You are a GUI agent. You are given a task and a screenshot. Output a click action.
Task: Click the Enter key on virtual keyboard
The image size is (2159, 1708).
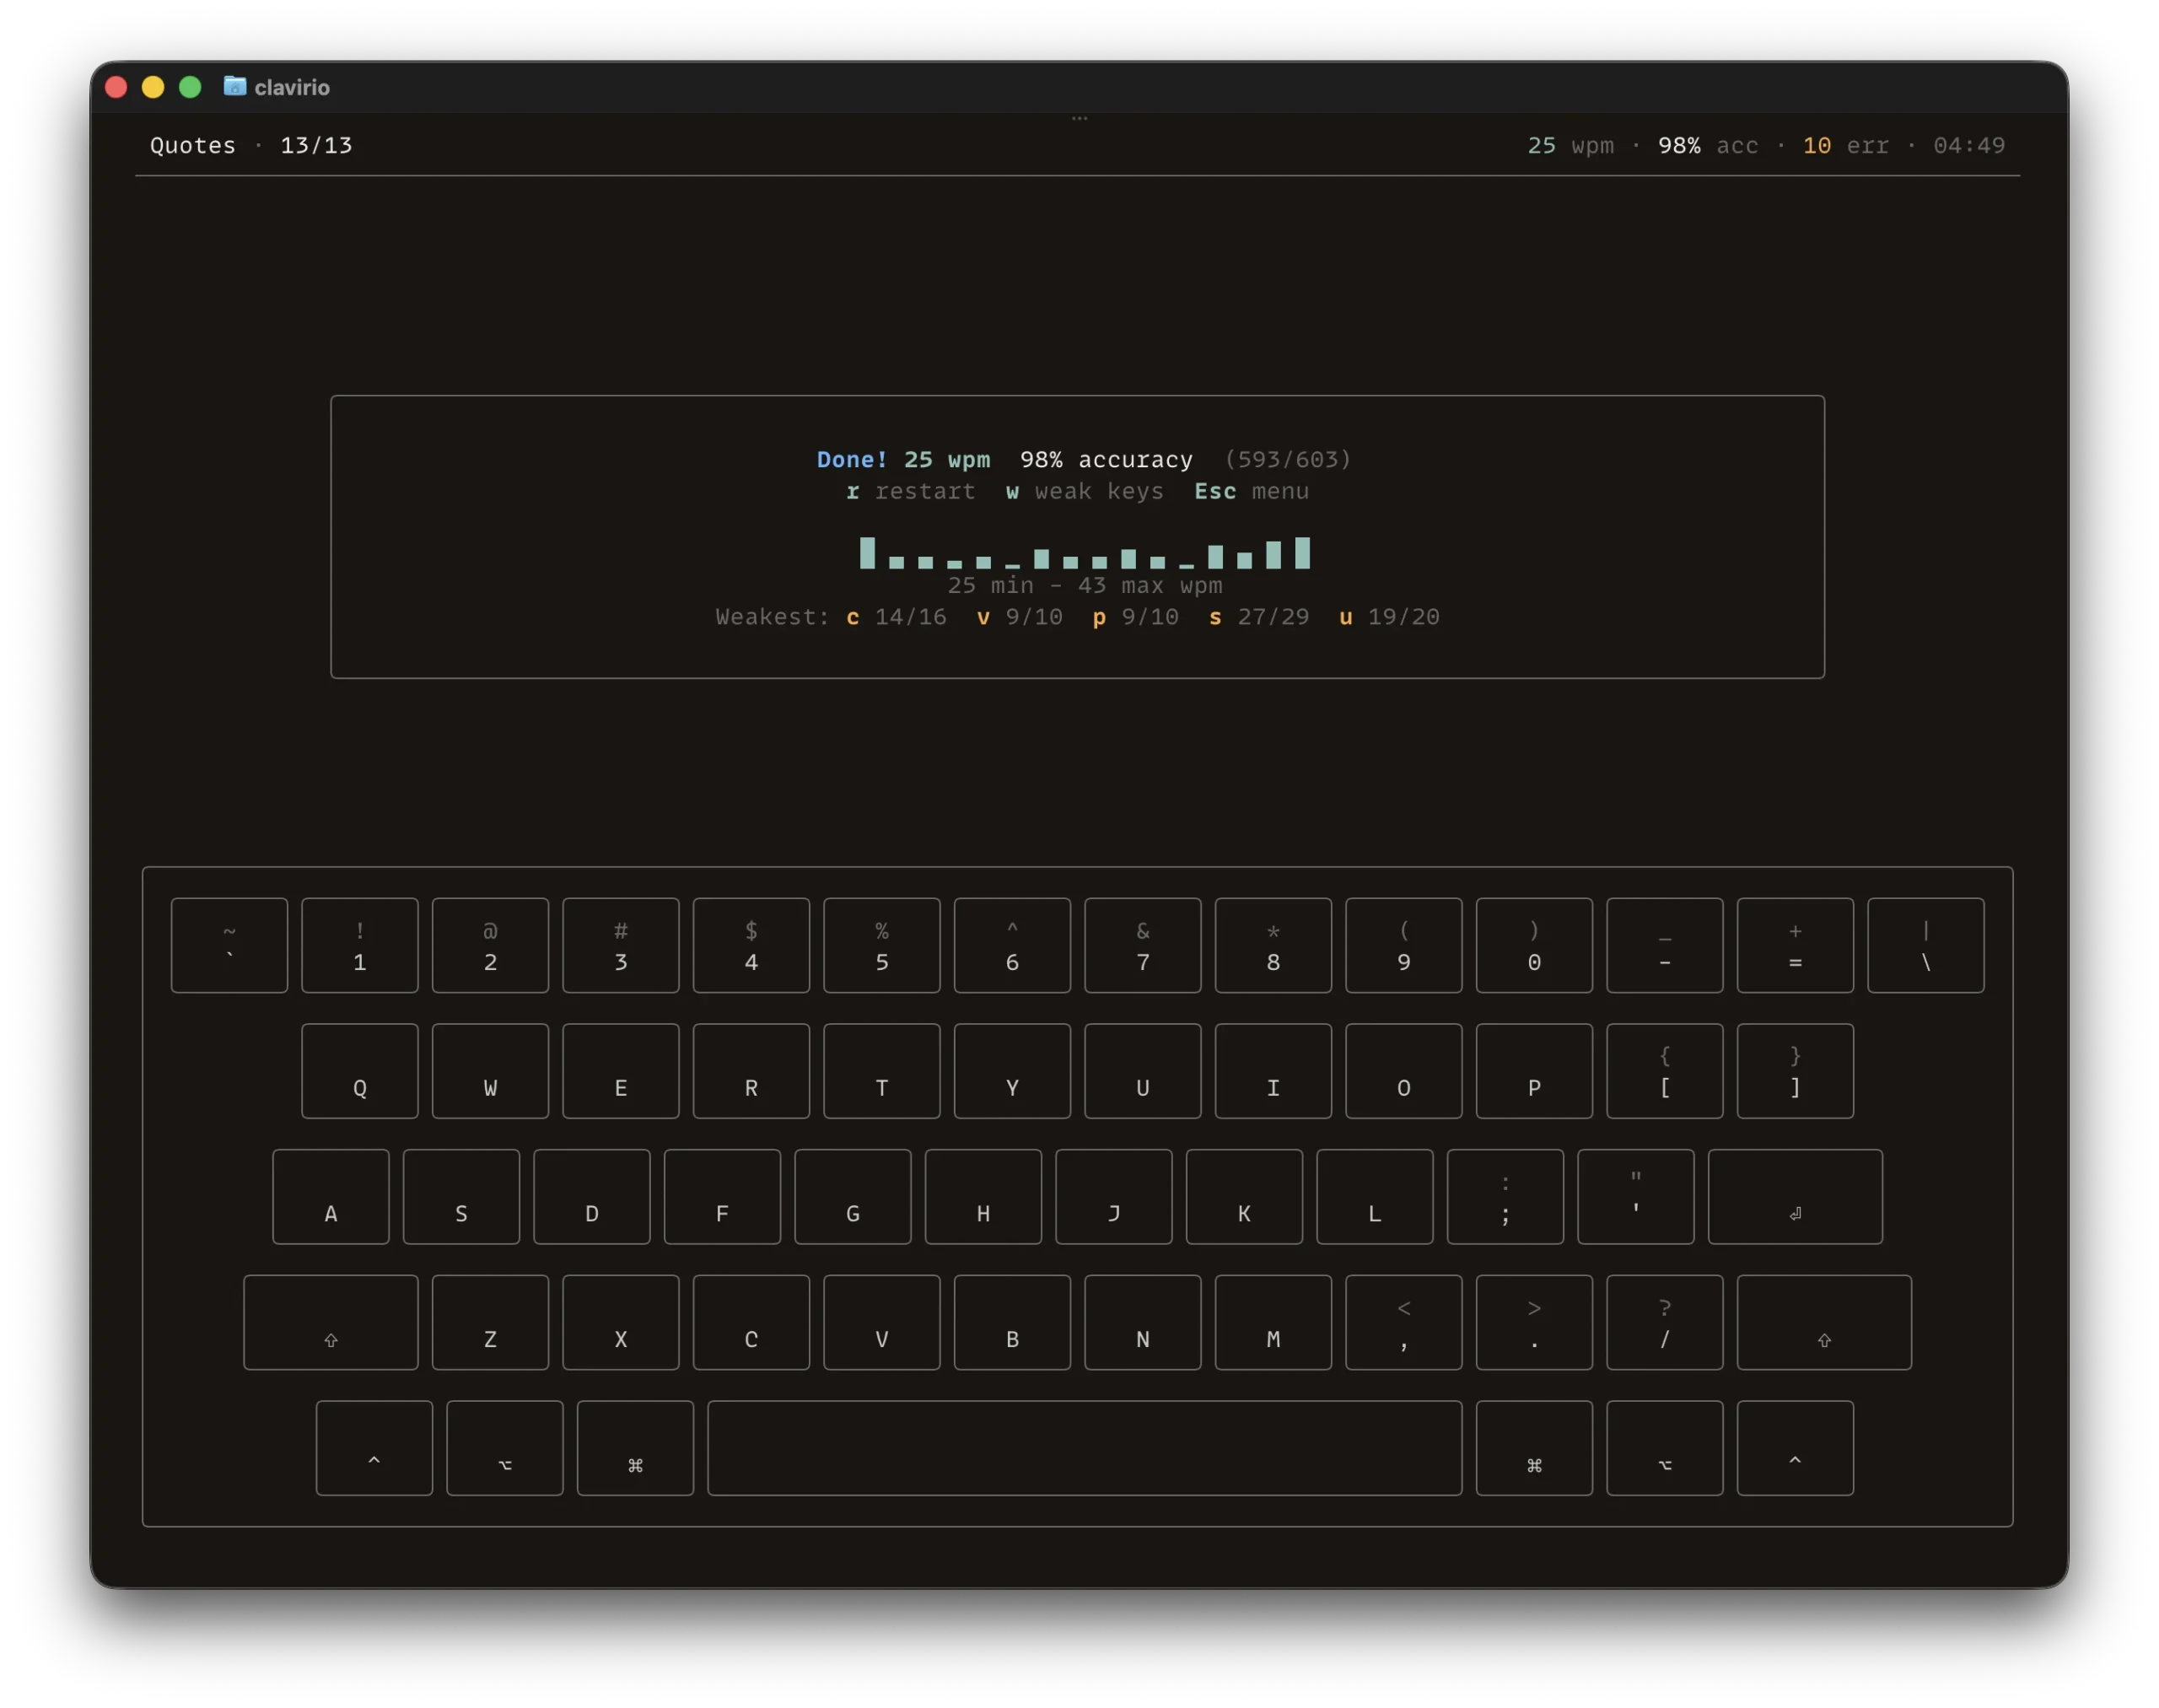[1794, 1196]
